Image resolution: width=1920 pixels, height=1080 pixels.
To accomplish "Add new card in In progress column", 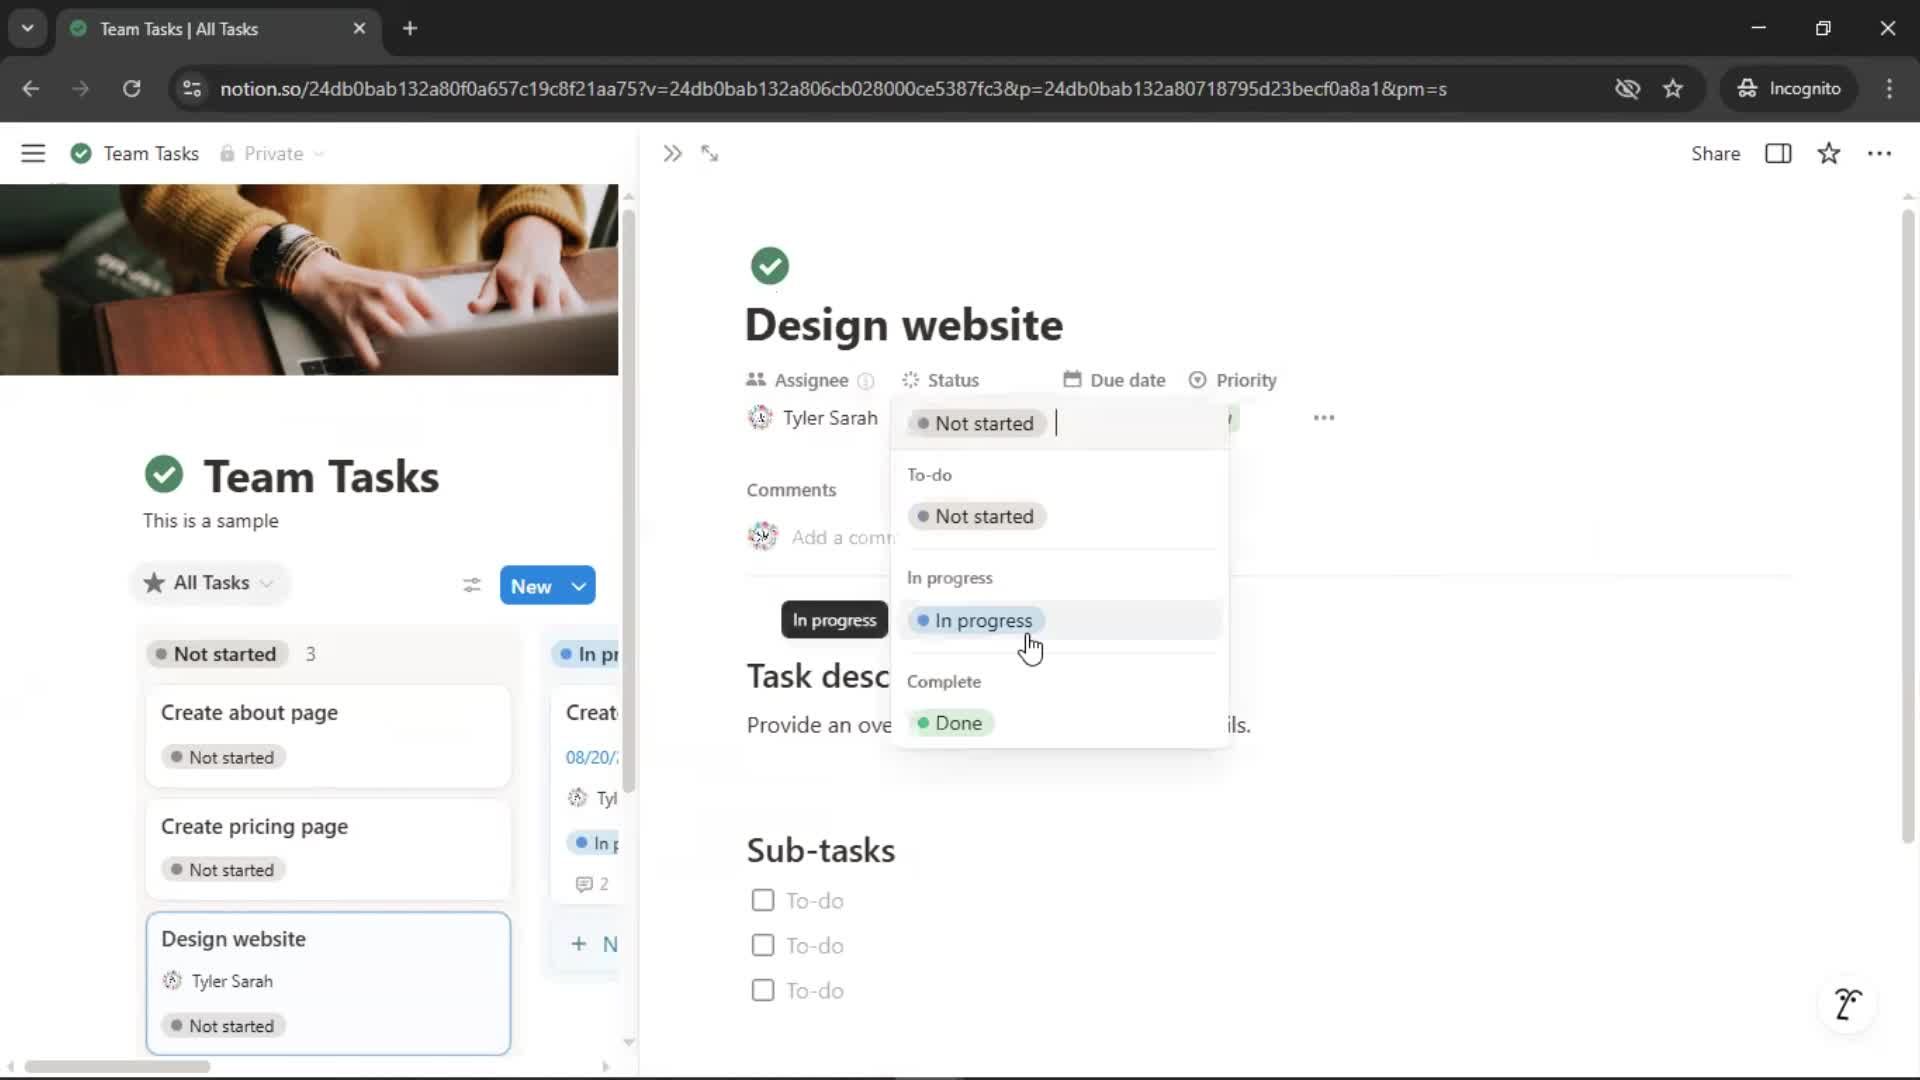I will [594, 944].
